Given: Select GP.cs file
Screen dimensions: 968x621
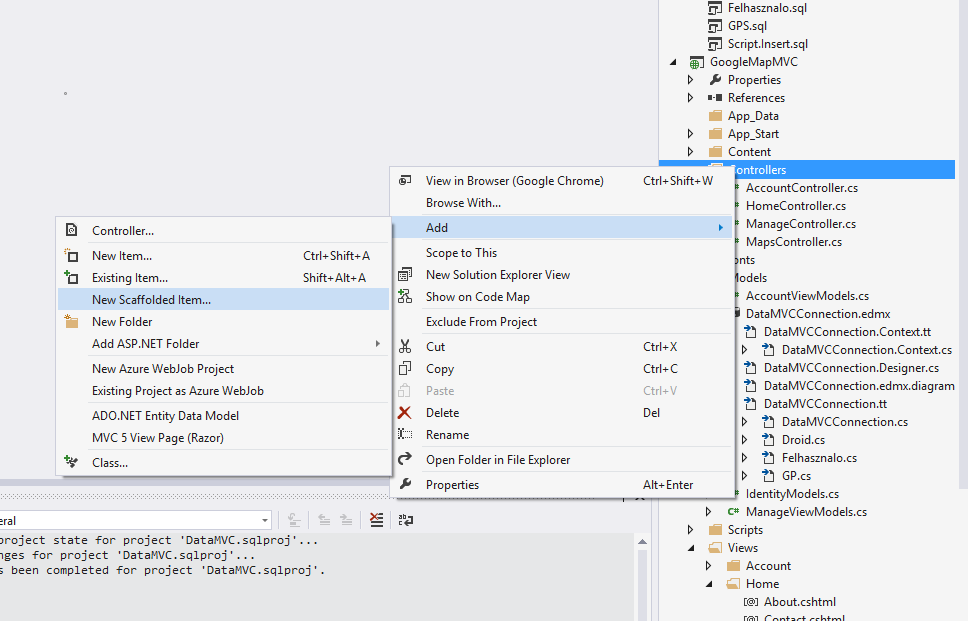Looking at the screenshot, I should (x=796, y=475).
